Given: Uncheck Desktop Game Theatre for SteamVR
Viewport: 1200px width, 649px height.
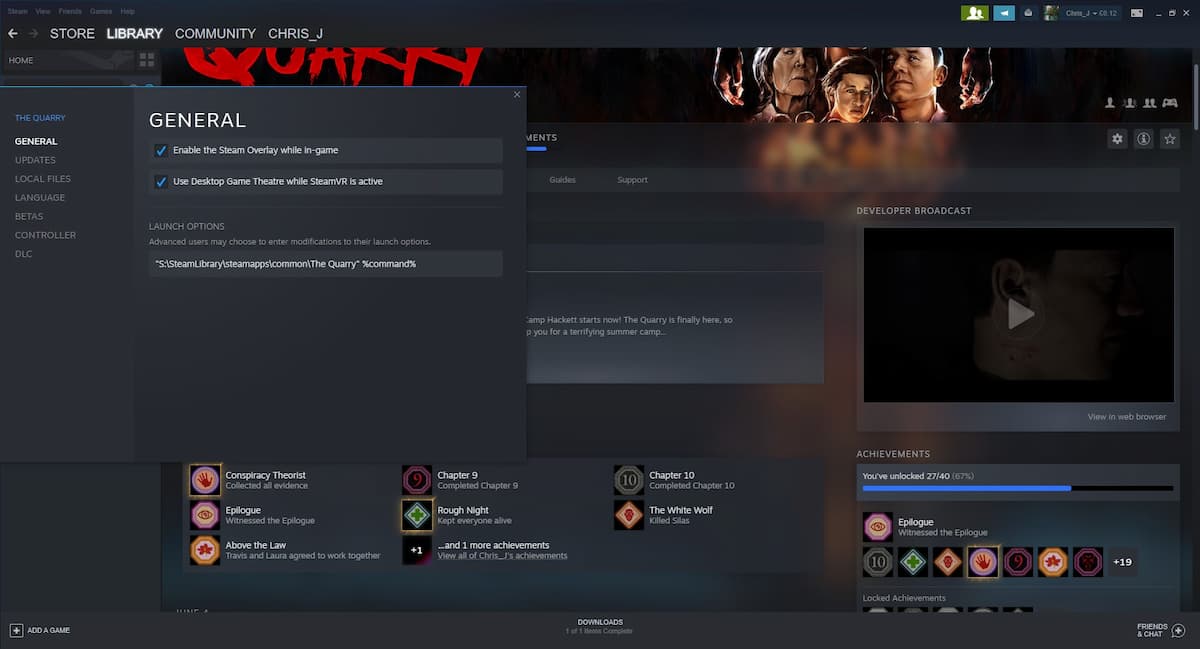Looking at the screenshot, I should 161,182.
